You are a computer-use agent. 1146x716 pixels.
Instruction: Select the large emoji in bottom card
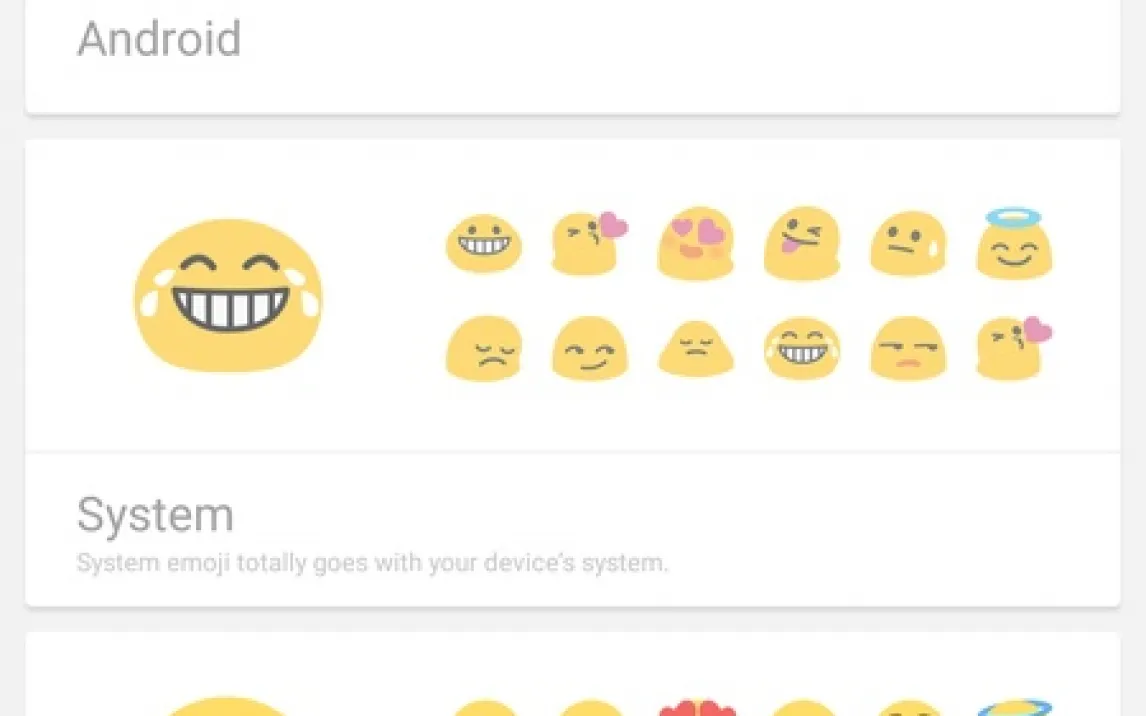(x=228, y=706)
